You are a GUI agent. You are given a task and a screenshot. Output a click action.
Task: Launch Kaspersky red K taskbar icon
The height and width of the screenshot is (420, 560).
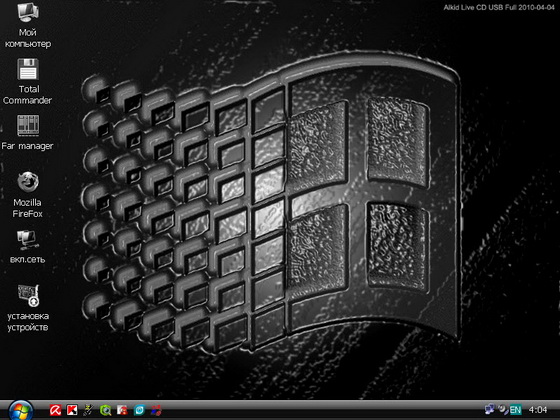(x=72, y=410)
